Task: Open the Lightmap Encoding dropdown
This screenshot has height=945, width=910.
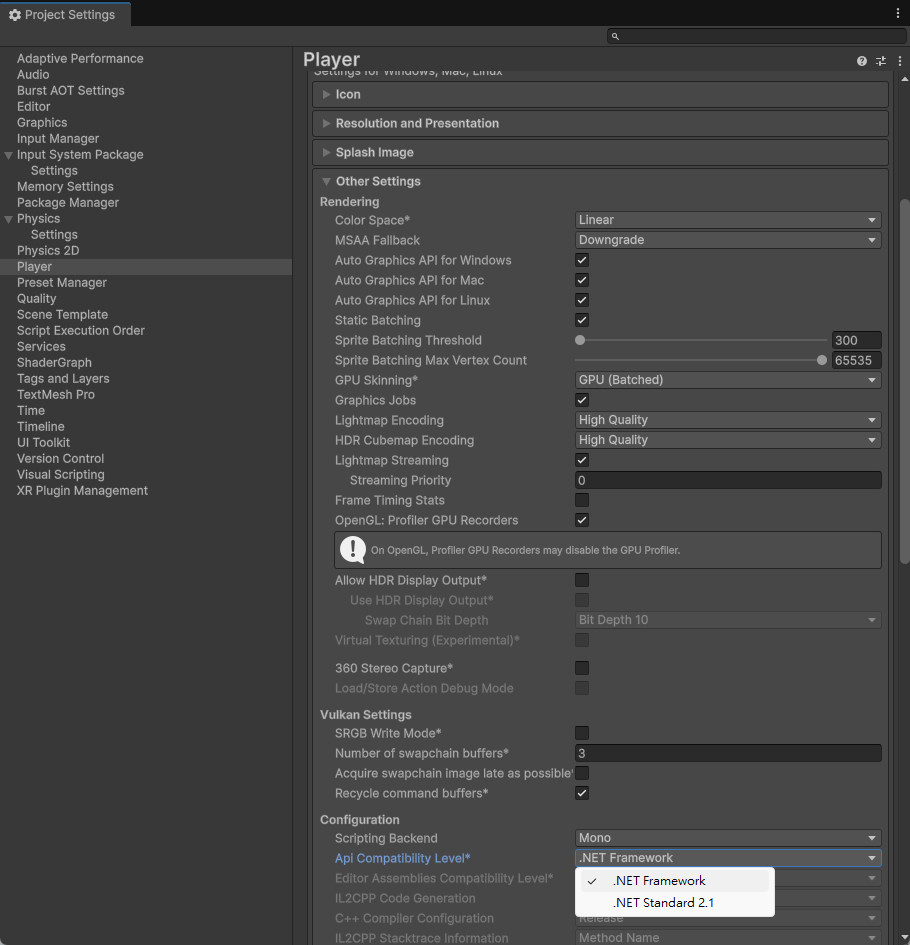Action: coord(728,420)
